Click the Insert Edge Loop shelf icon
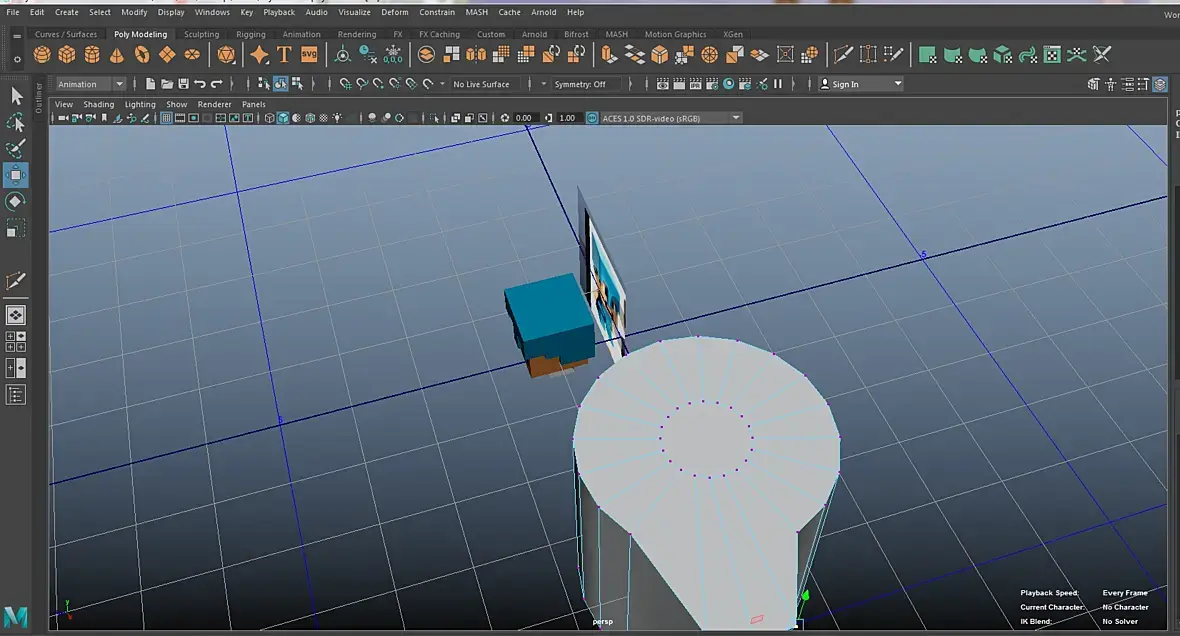 868,55
